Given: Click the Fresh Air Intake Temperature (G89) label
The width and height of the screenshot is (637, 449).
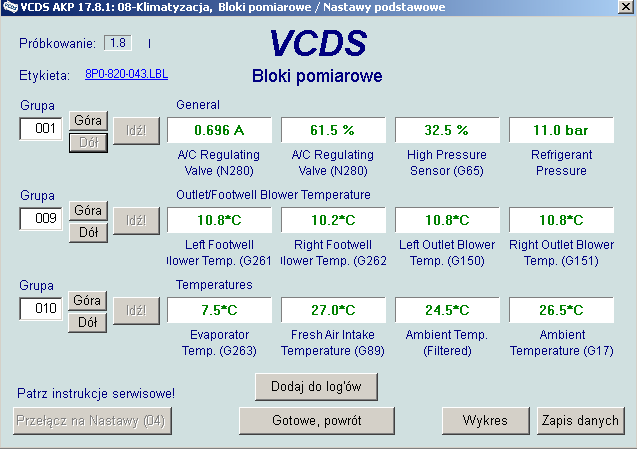Looking at the screenshot, I should [333, 343].
